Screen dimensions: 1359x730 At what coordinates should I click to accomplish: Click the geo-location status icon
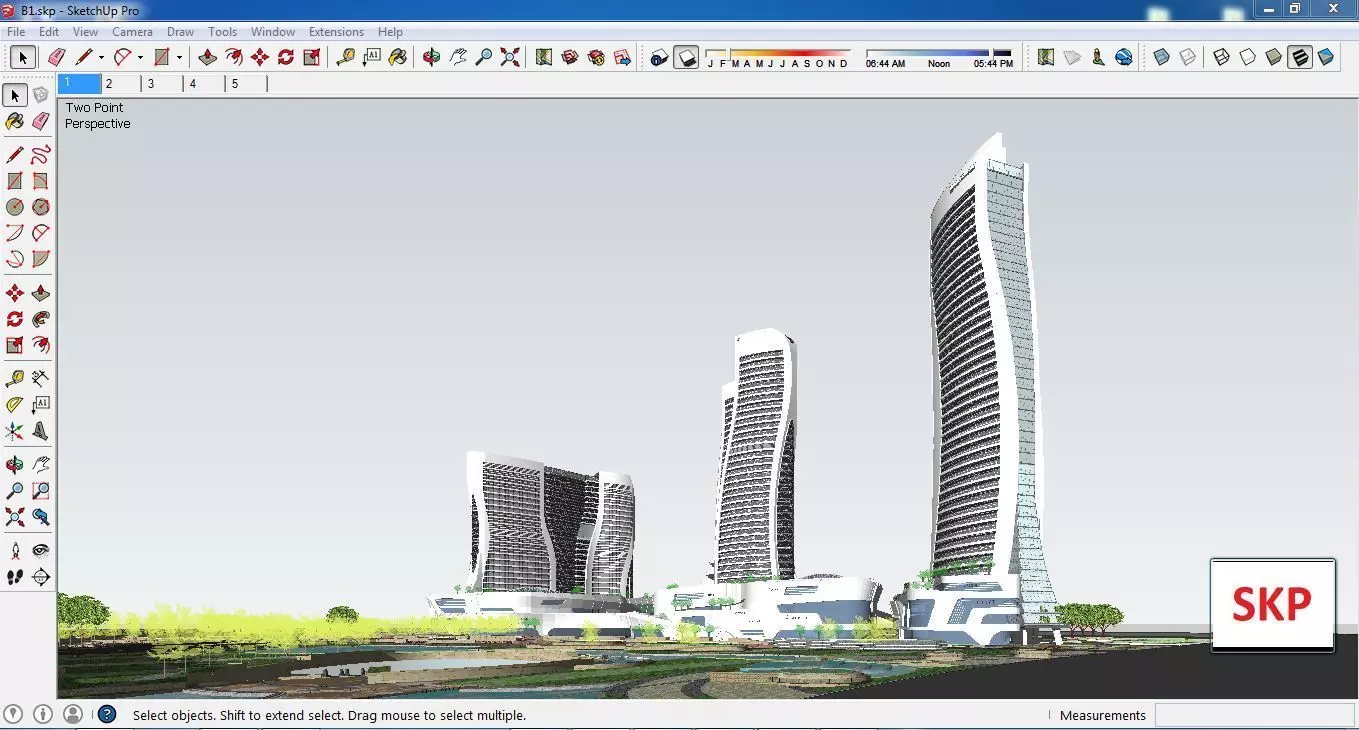(12, 714)
